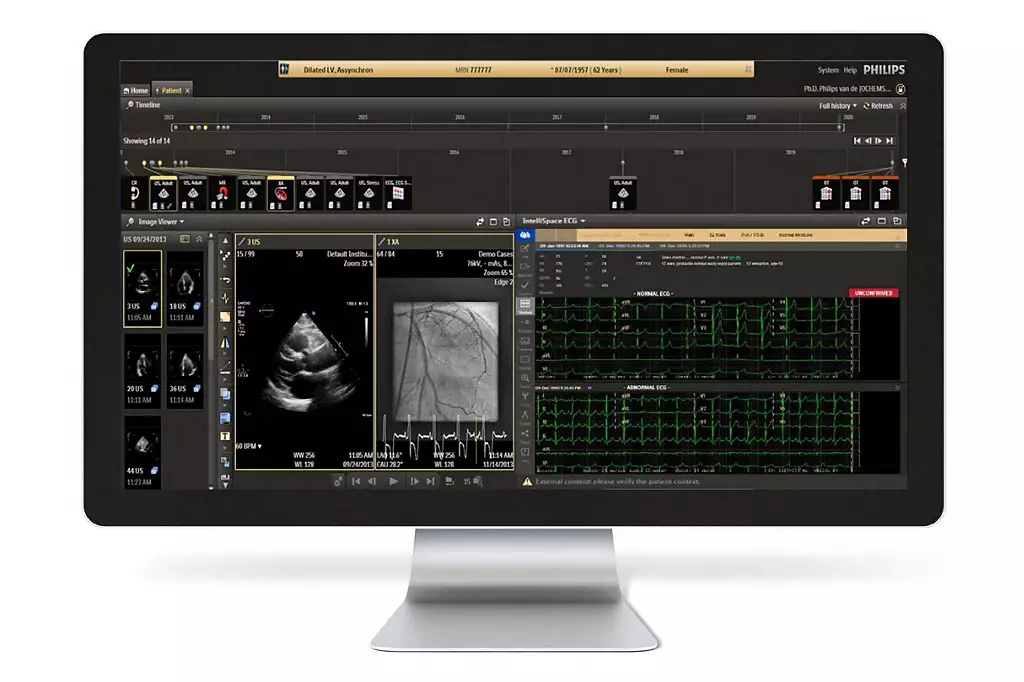Toggle the user lock icon beside username
Image resolution: width=1024 pixels, height=682 pixels.
(900, 89)
